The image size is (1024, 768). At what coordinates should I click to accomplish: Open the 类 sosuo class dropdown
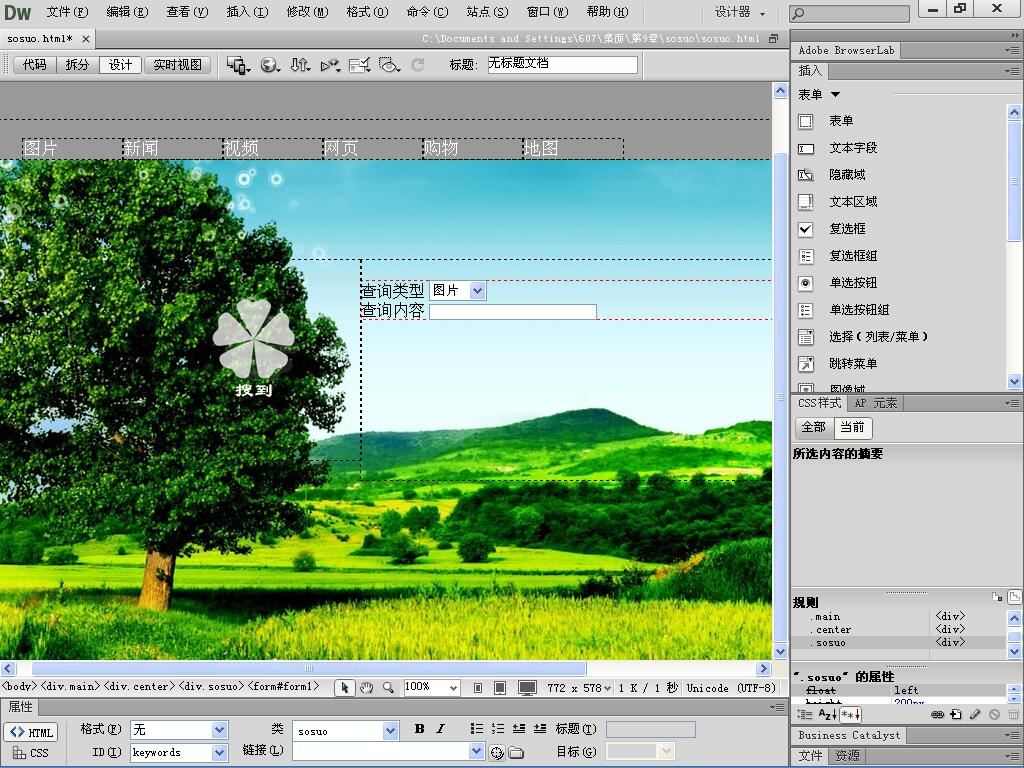(391, 731)
